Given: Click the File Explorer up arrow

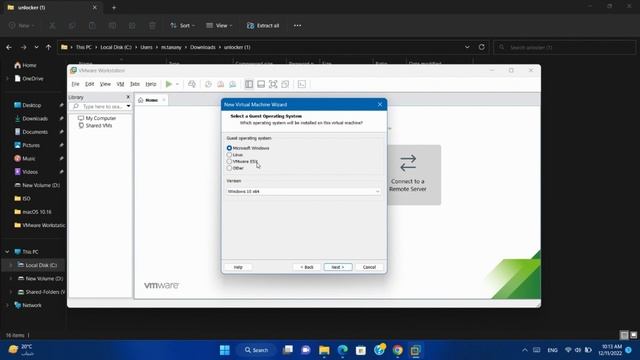Looking at the screenshot, I should tap(49, 47).
